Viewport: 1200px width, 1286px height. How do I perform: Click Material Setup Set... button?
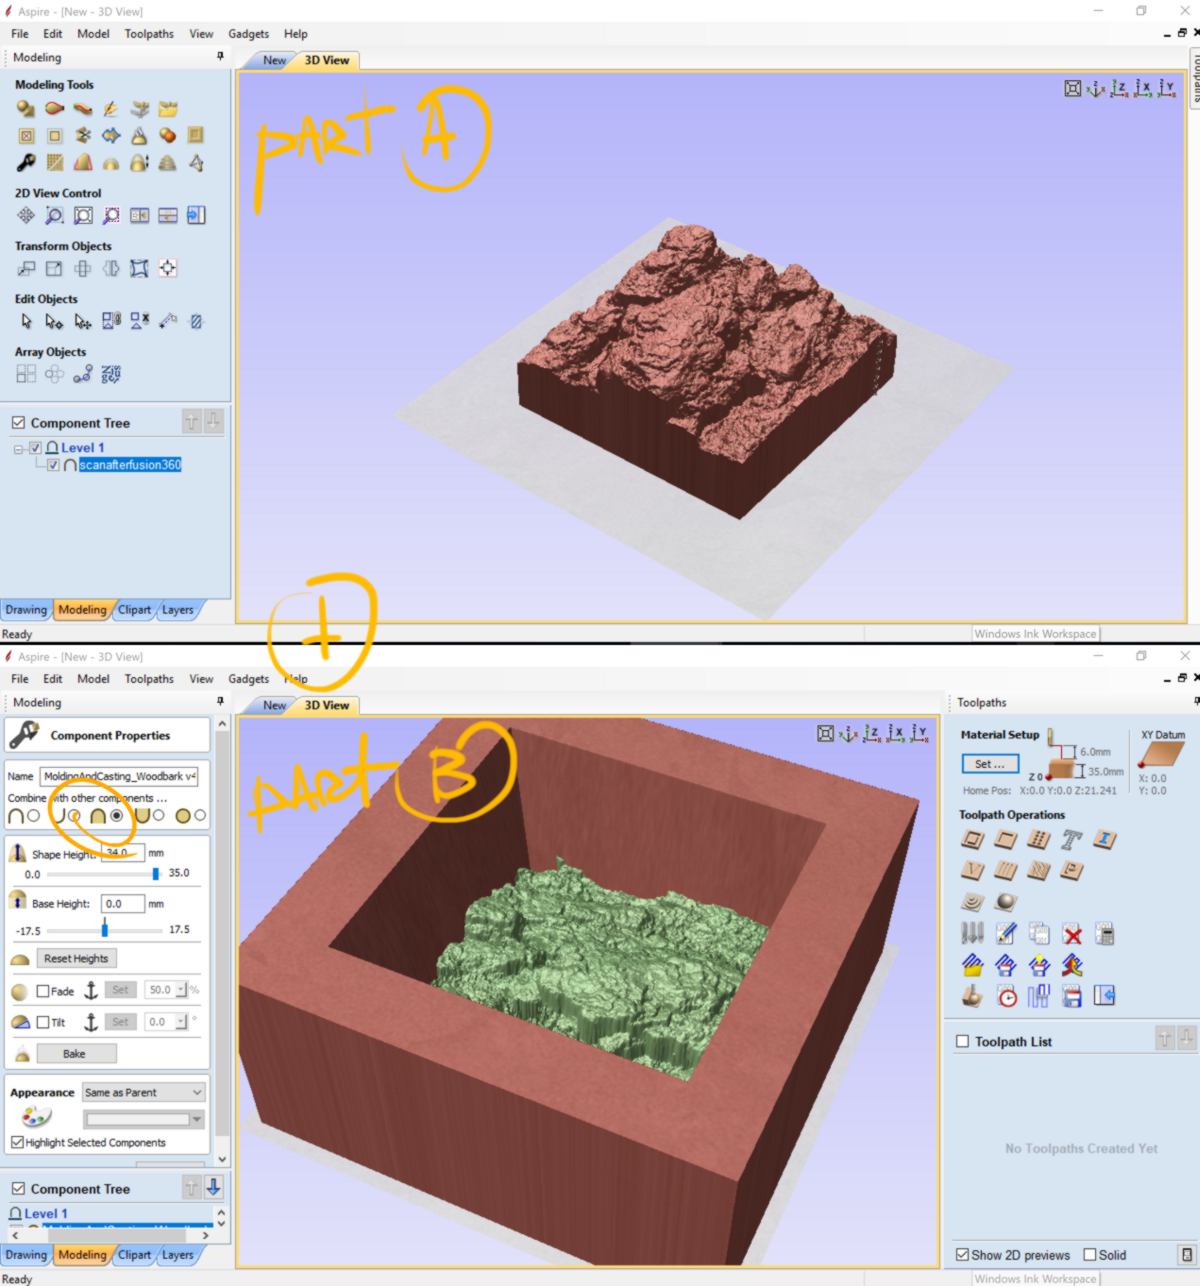click(x=990, y=764)
